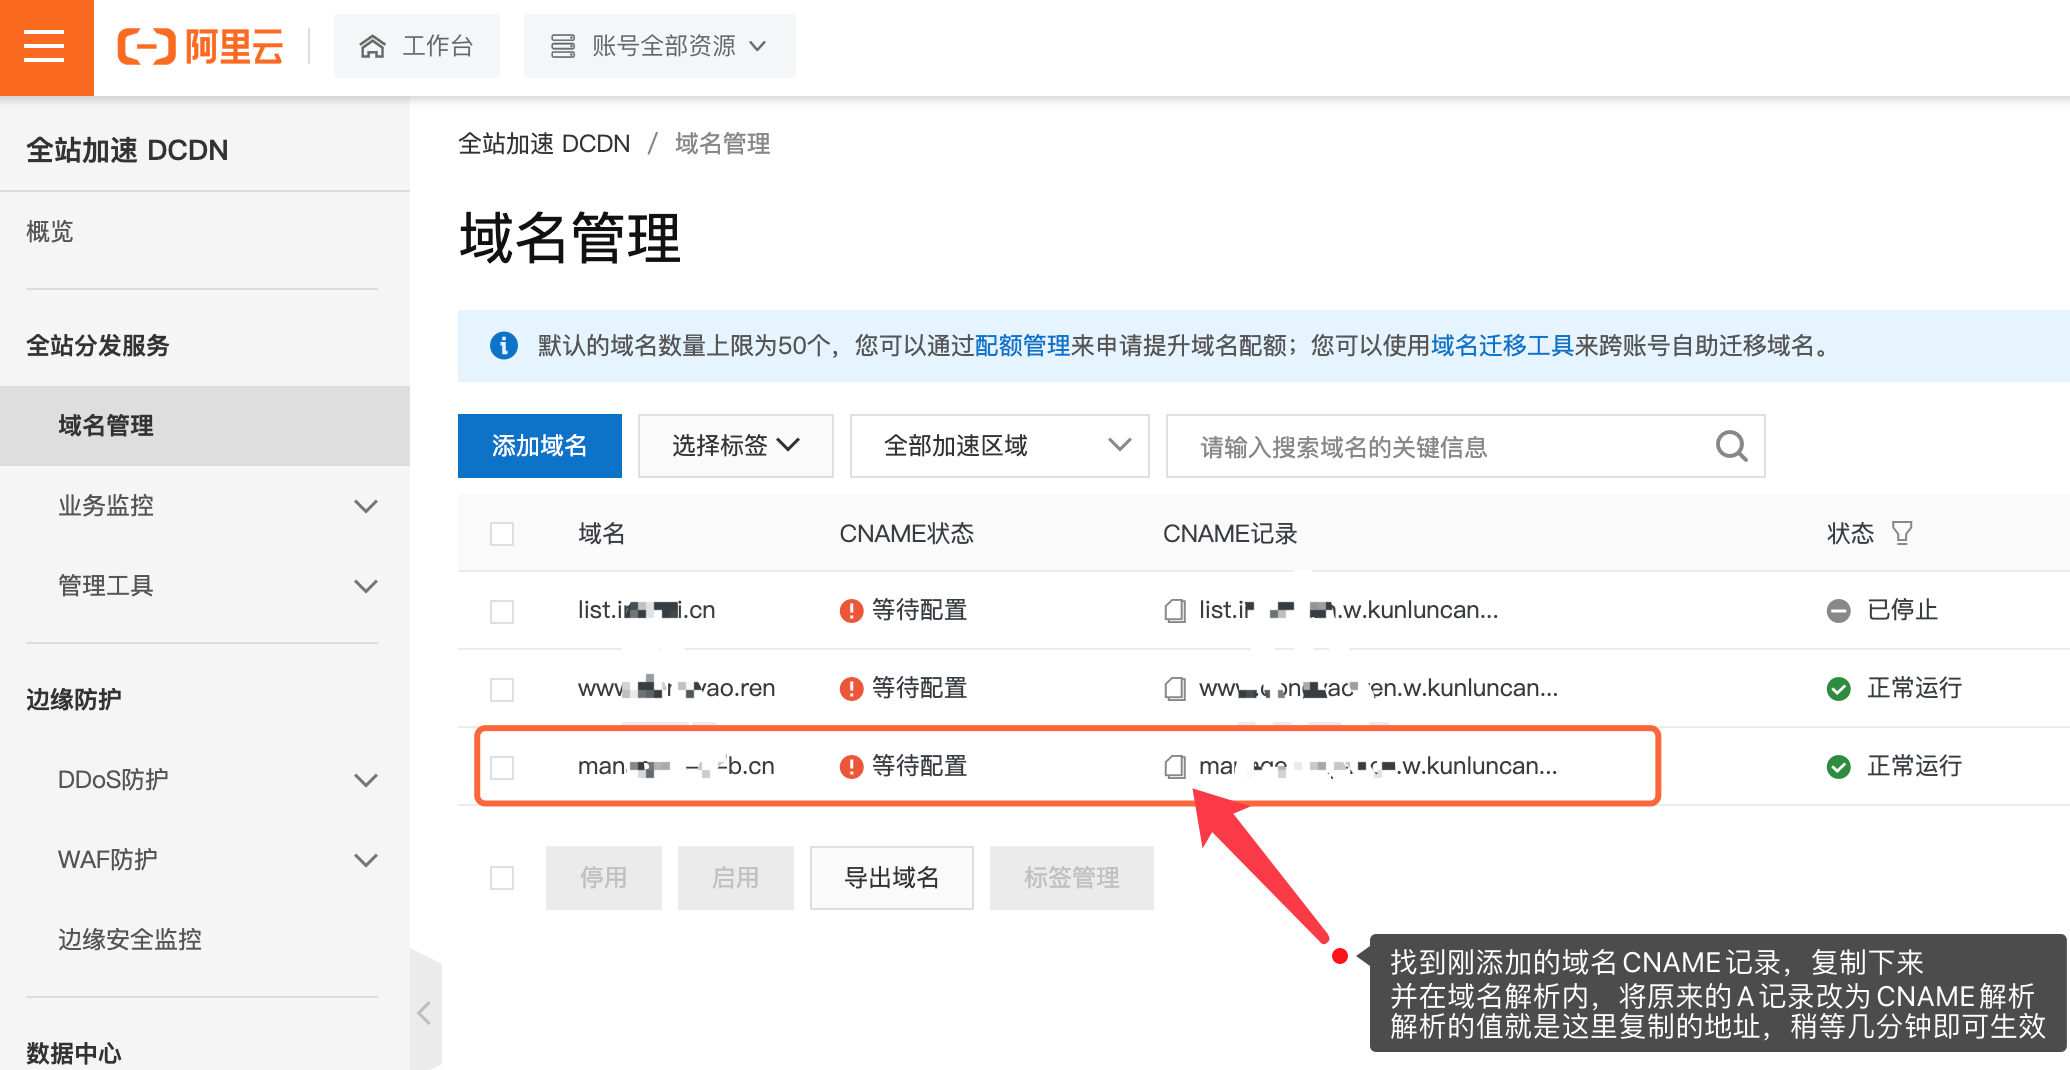Click 全站分发服务 sidebar section title
The height and width of the screenshot is (1070, 2070).
coord(98,346)
